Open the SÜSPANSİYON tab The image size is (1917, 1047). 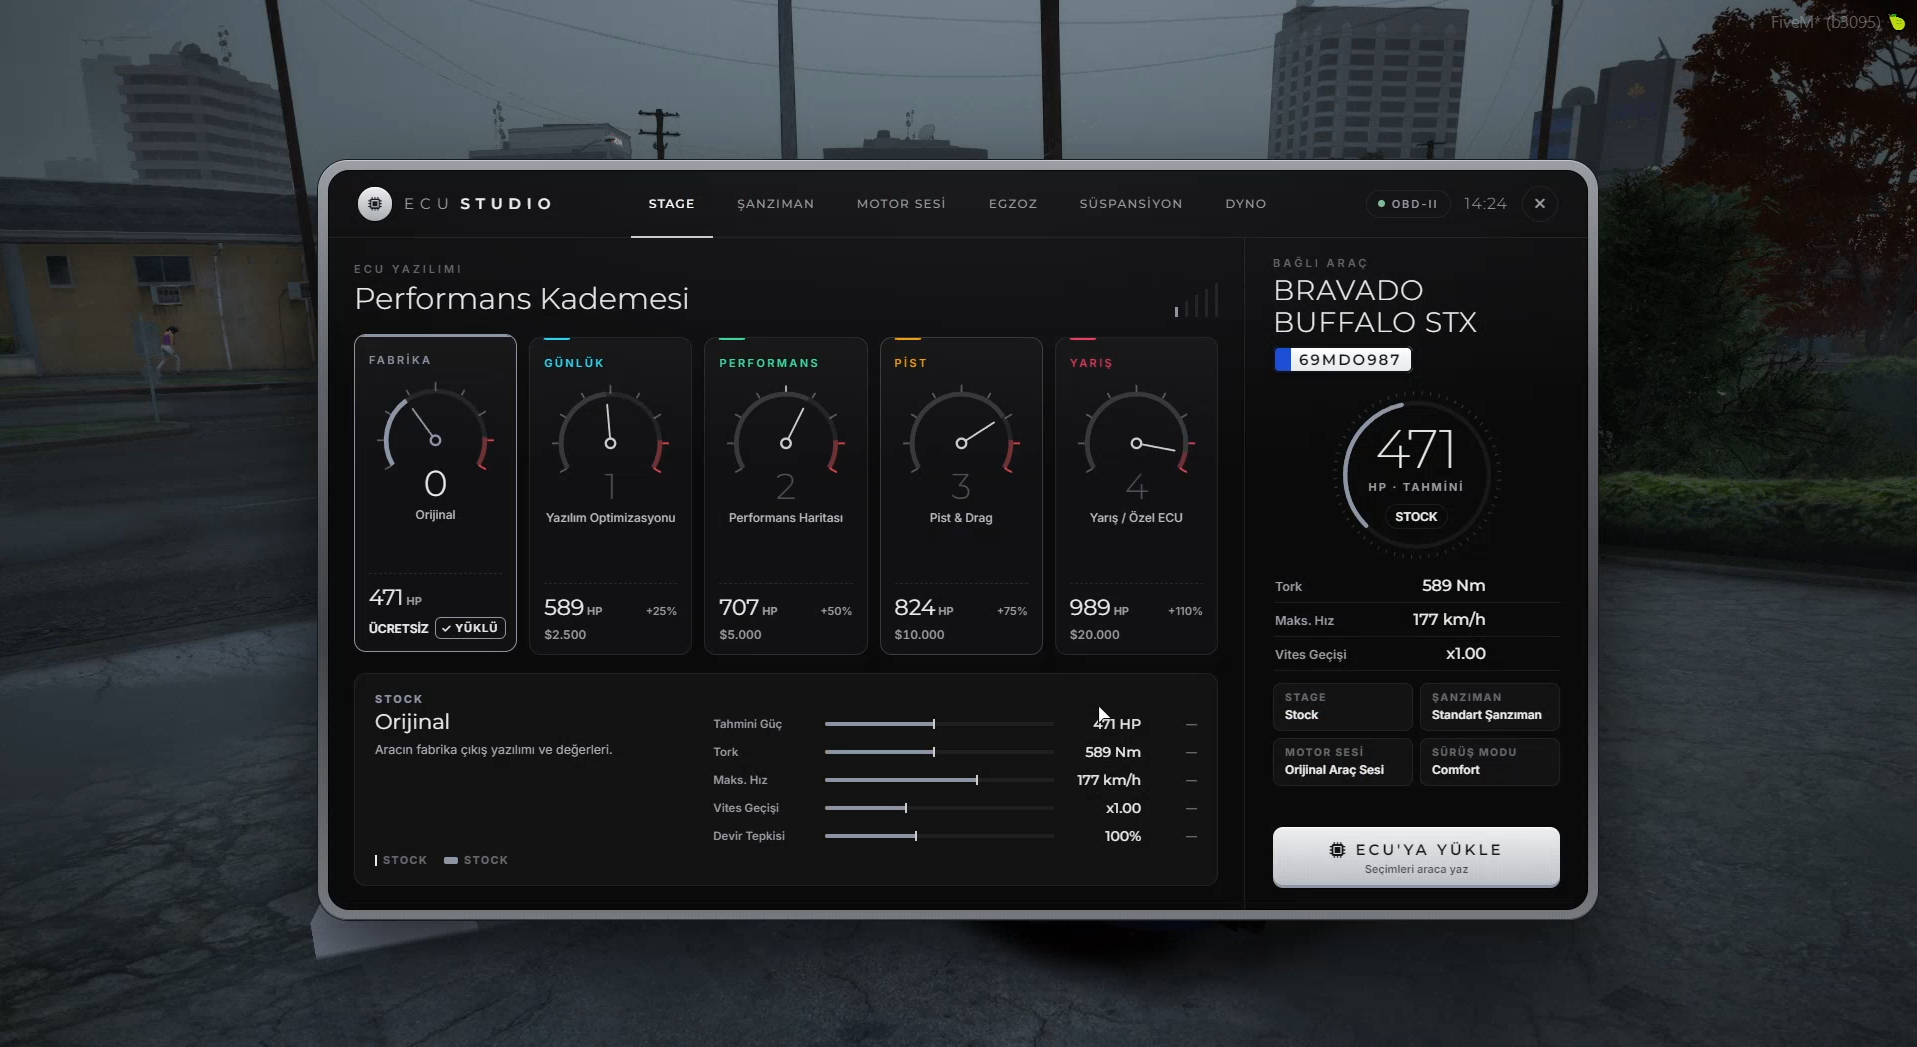tap(1131, 204)
